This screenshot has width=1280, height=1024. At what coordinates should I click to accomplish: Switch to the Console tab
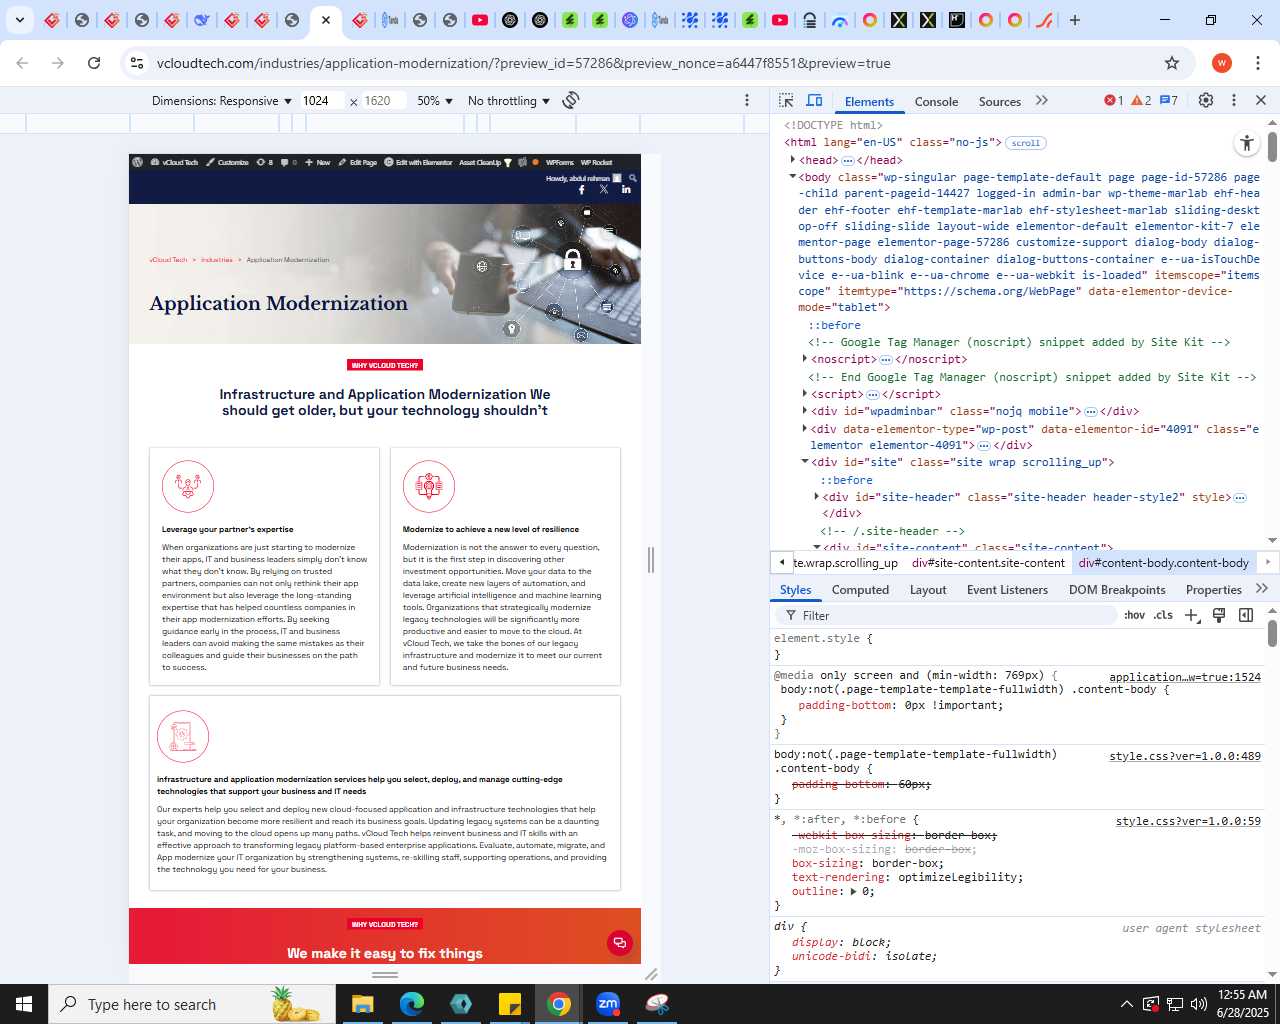pyautogui.click(x=936, y=101)
